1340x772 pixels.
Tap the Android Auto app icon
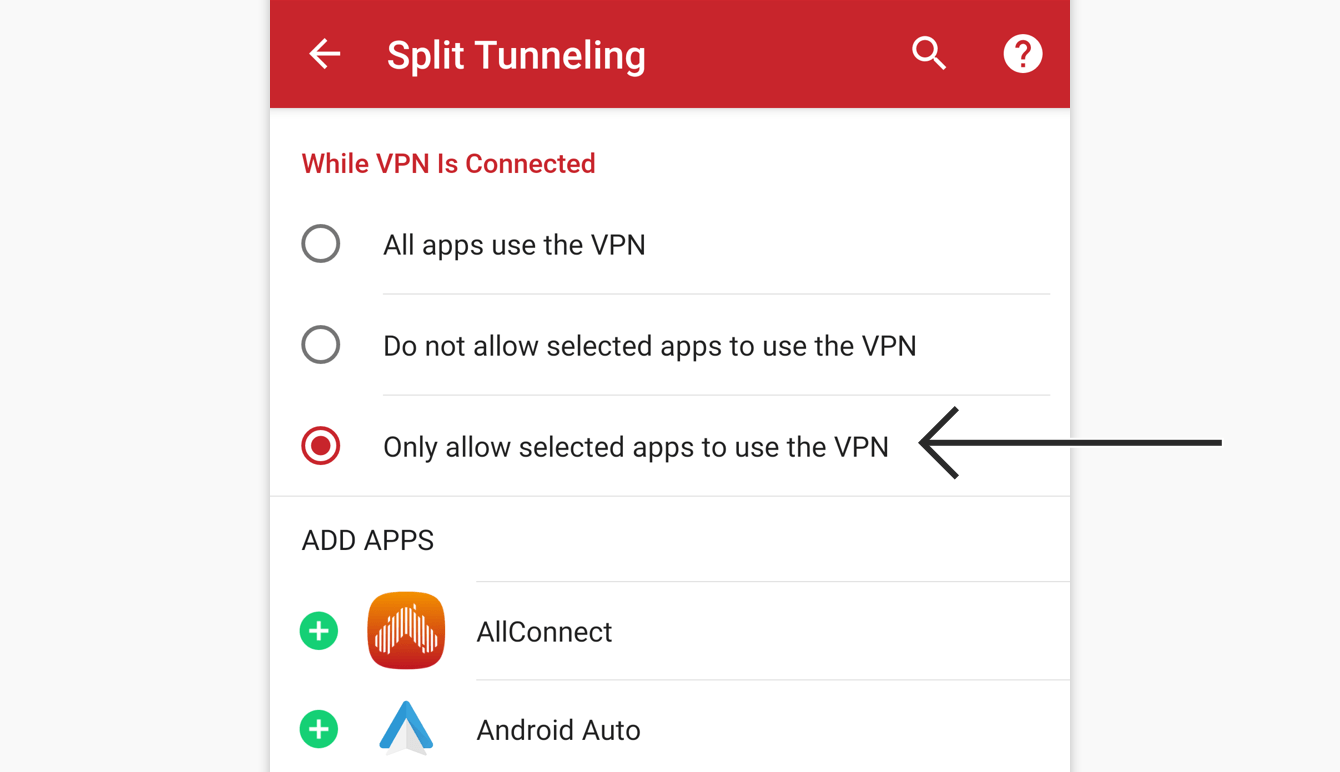pyautogui.click(x=406, y=727)
